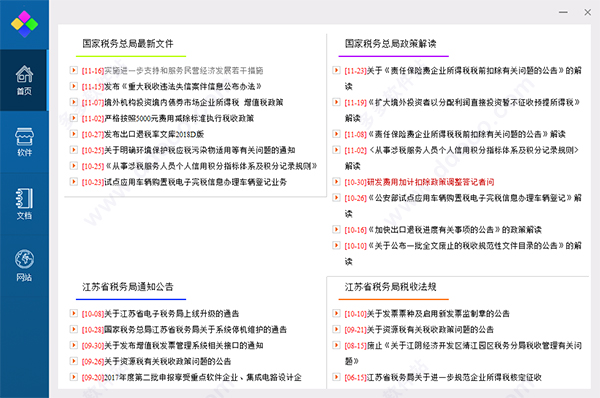Image resolution: width=600 pixels, height=398 pixels.
Task: Click arrow bullet beside 重大税收违法失信案件 item
Action: click(73, 86)
